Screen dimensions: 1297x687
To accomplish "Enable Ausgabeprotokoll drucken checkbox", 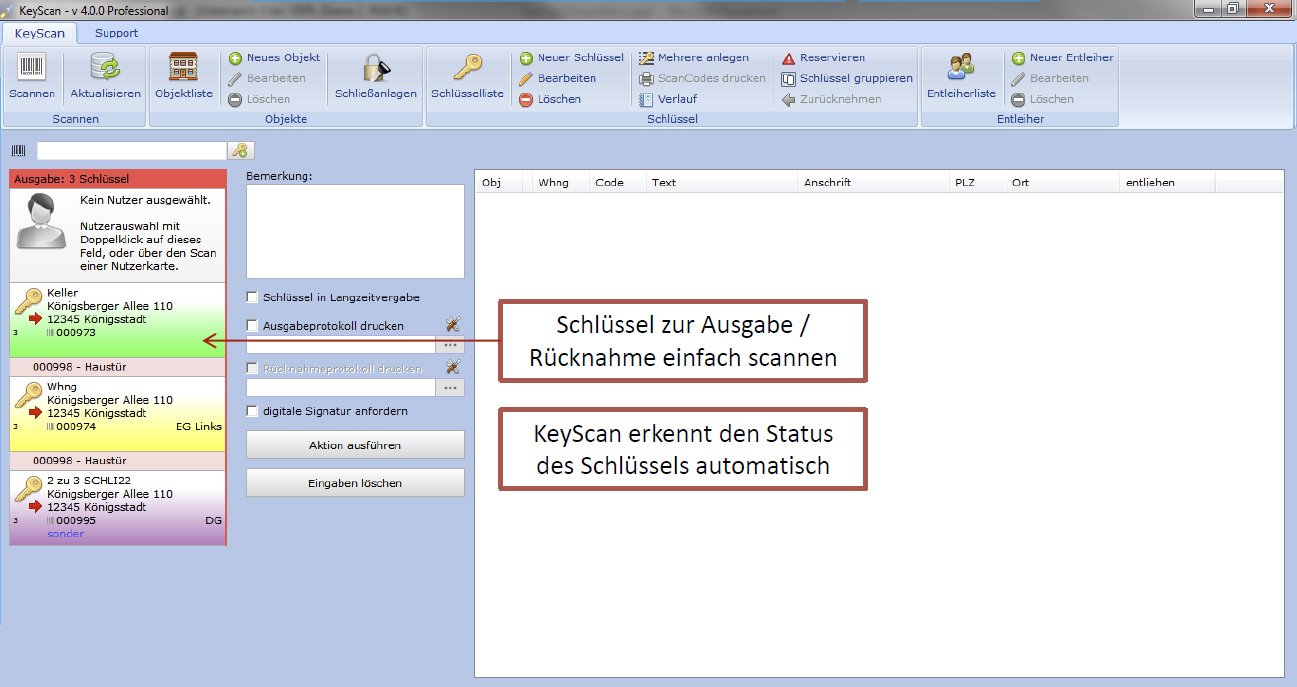I will (x=252, y=326).
